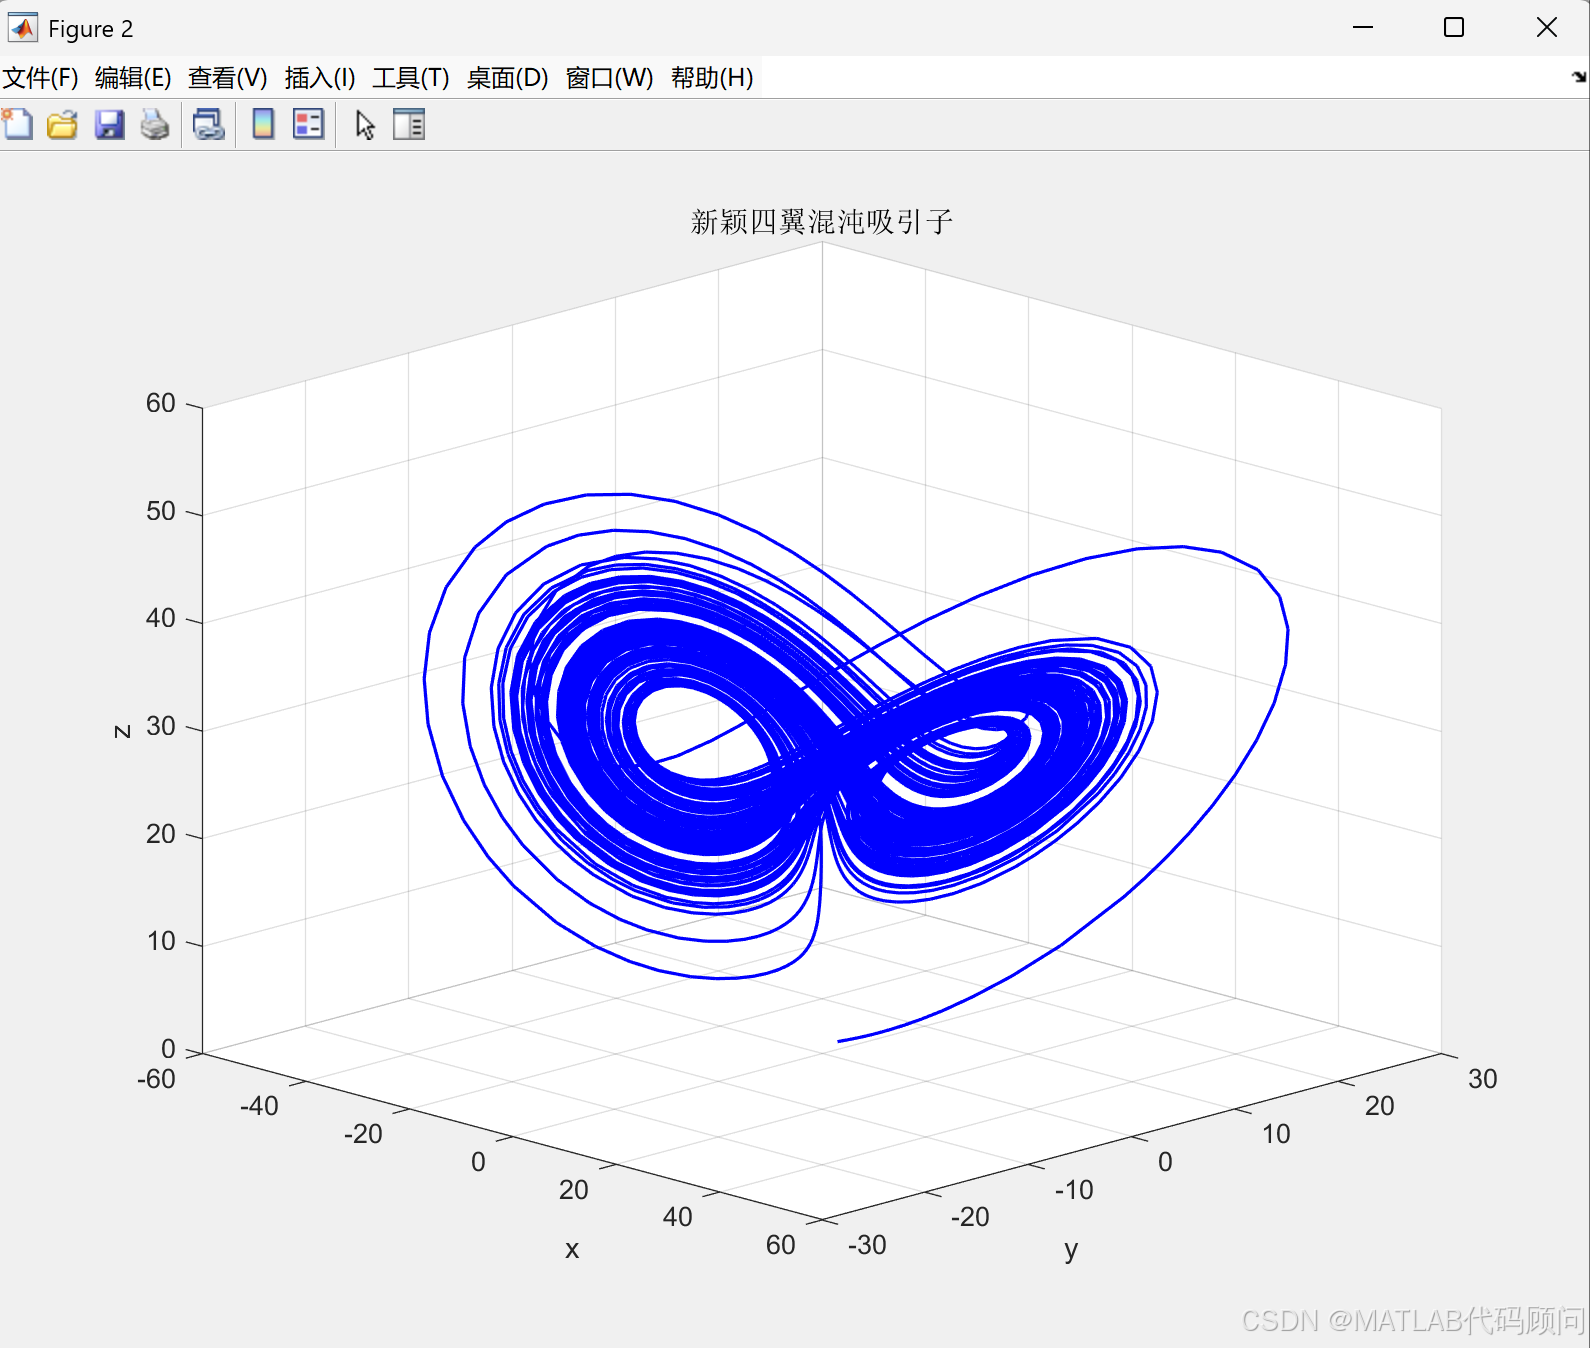Click the New Figure toolbar icon
This screenshot has width=1590, height=1348.
tap(17, 124)
